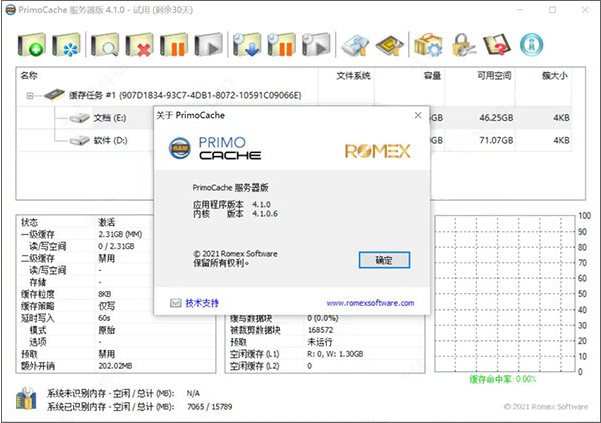The width and height of the screenshot is (601, 423).
Task: Click the 60s delayed write value
Action: [104, 318]
